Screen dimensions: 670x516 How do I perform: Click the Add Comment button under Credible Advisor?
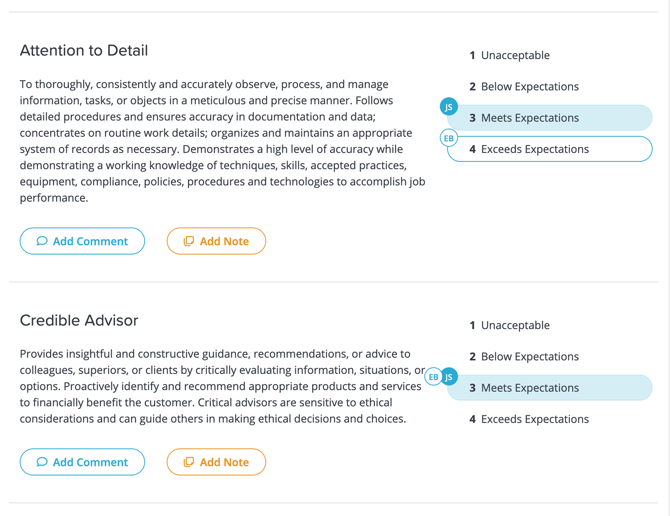(x=82, y=462)
